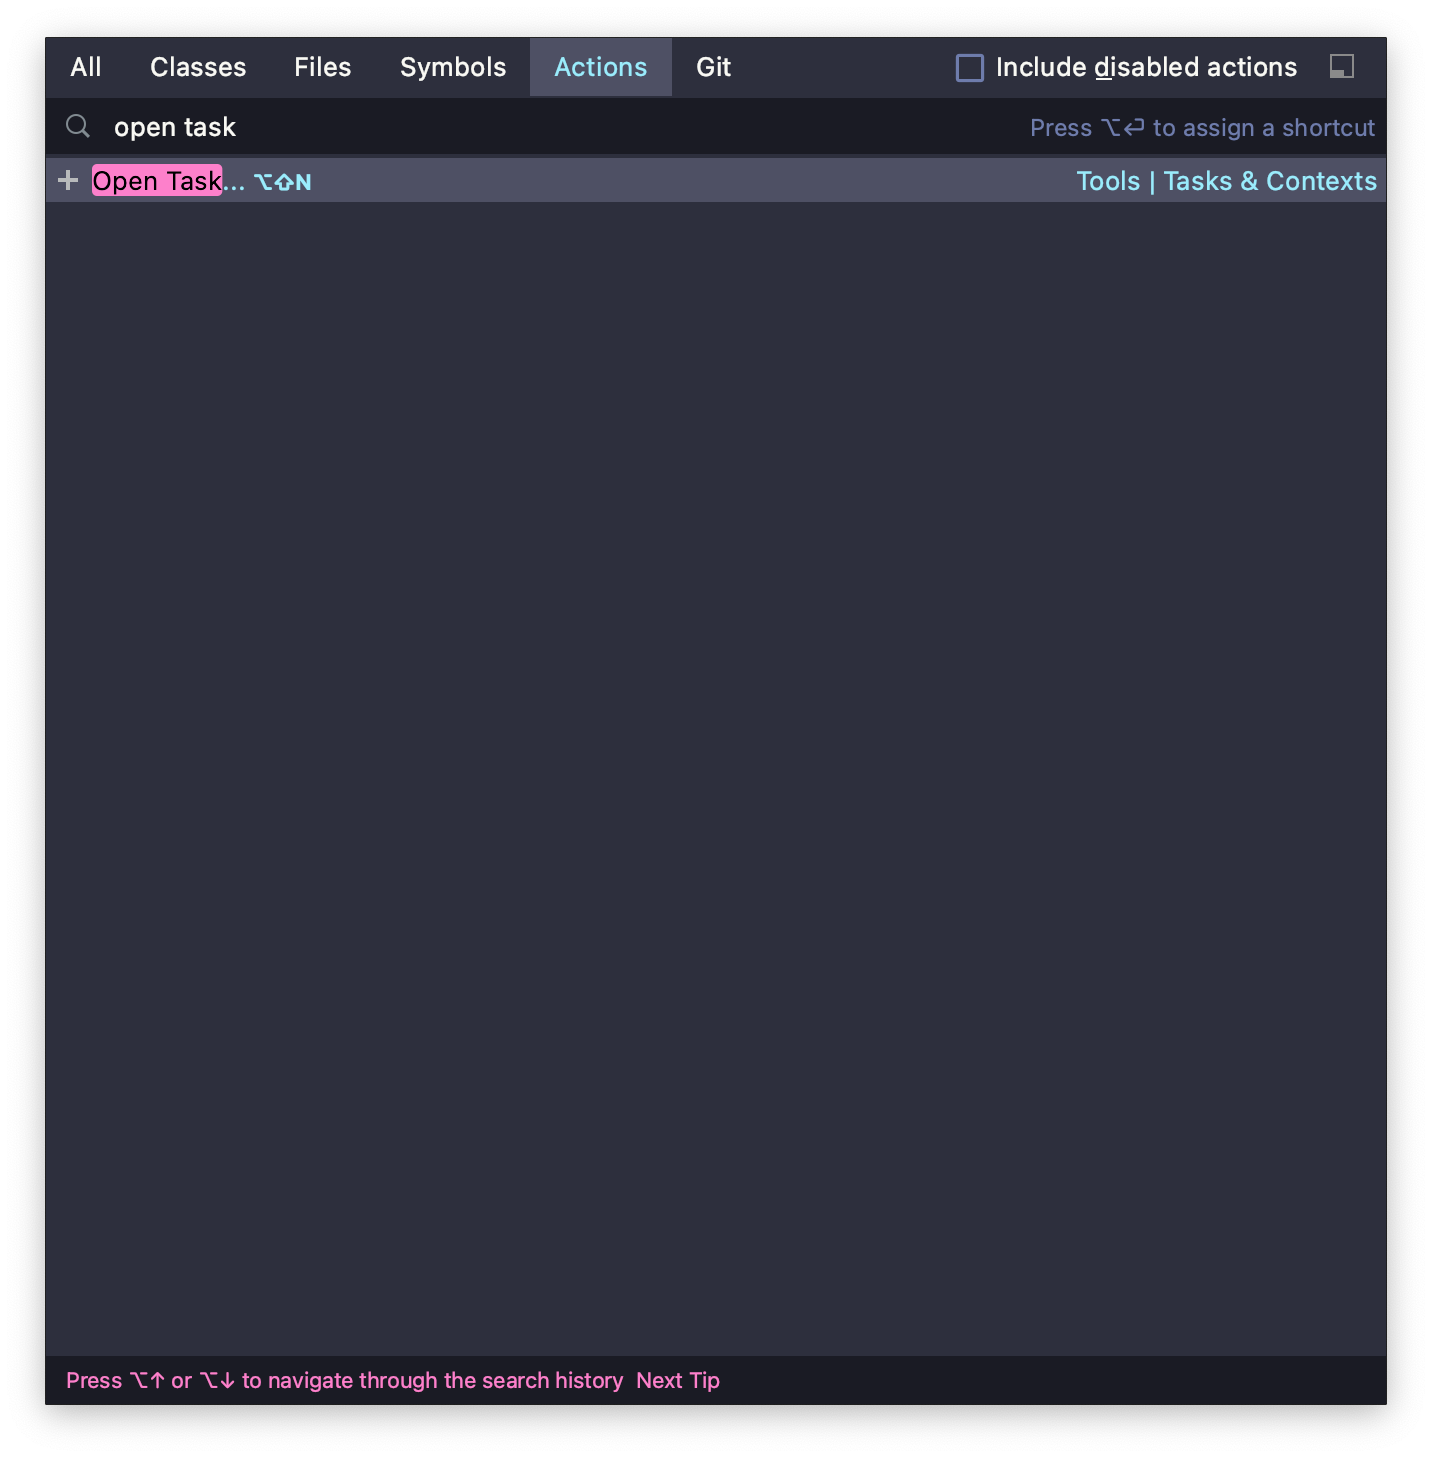Click the search history tip text
The width and height of the screenshot is (1432, 1458).
pyautogui.click(x=344, y=1380)
